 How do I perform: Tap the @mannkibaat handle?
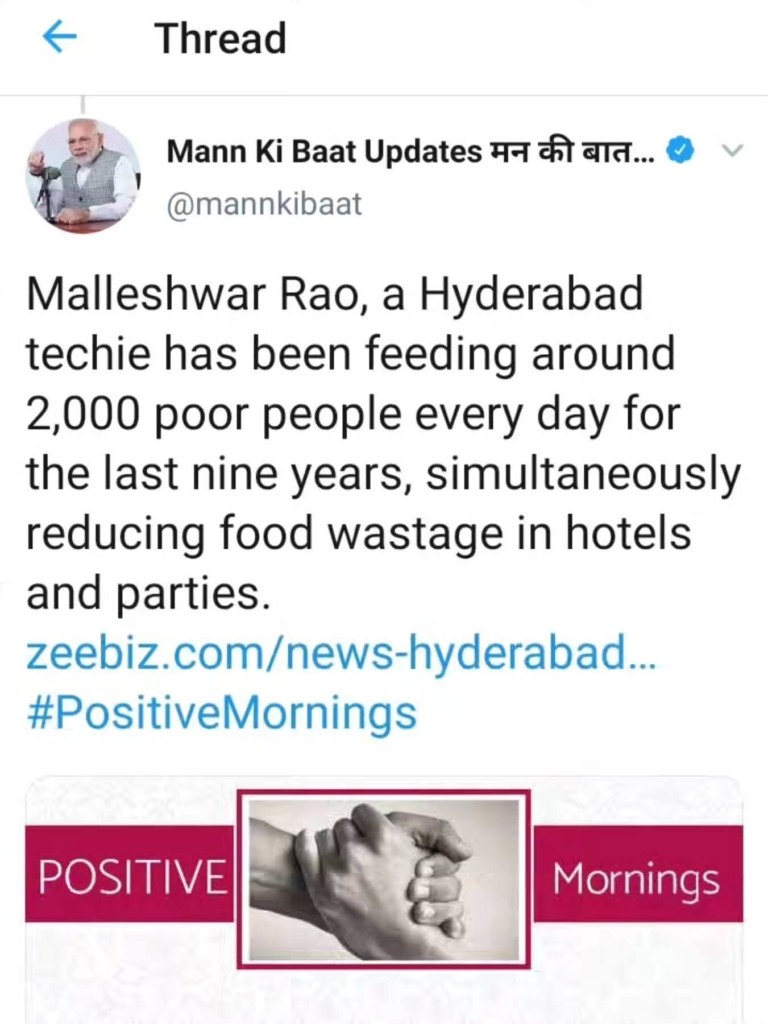tap(264, 205)
